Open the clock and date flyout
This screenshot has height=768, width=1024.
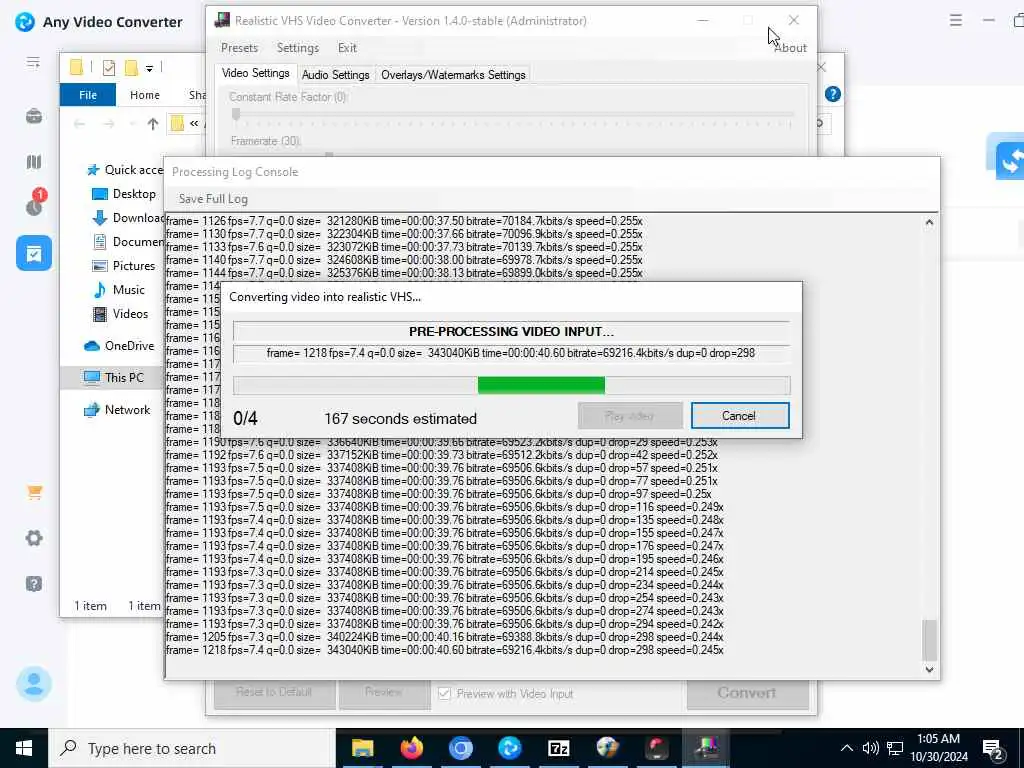(x=939, y=748)
